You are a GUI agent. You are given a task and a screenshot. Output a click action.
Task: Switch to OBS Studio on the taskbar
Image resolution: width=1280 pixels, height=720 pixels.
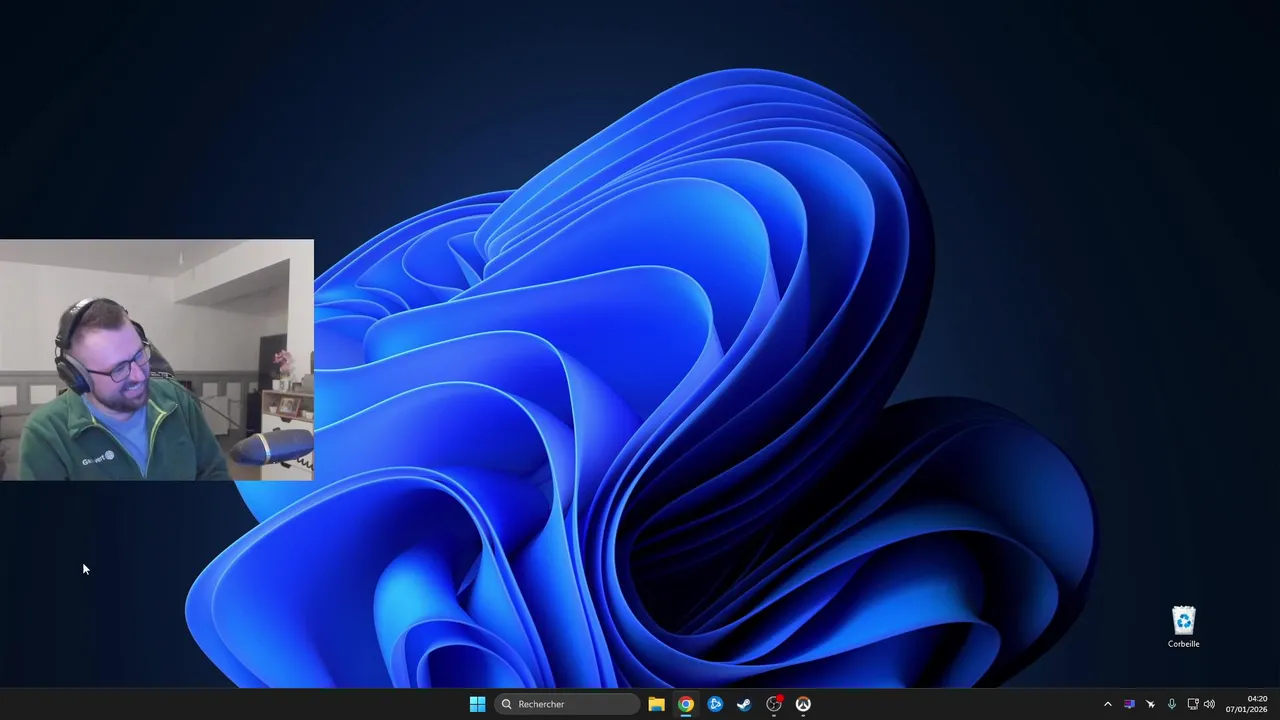[x=774, y=704]
